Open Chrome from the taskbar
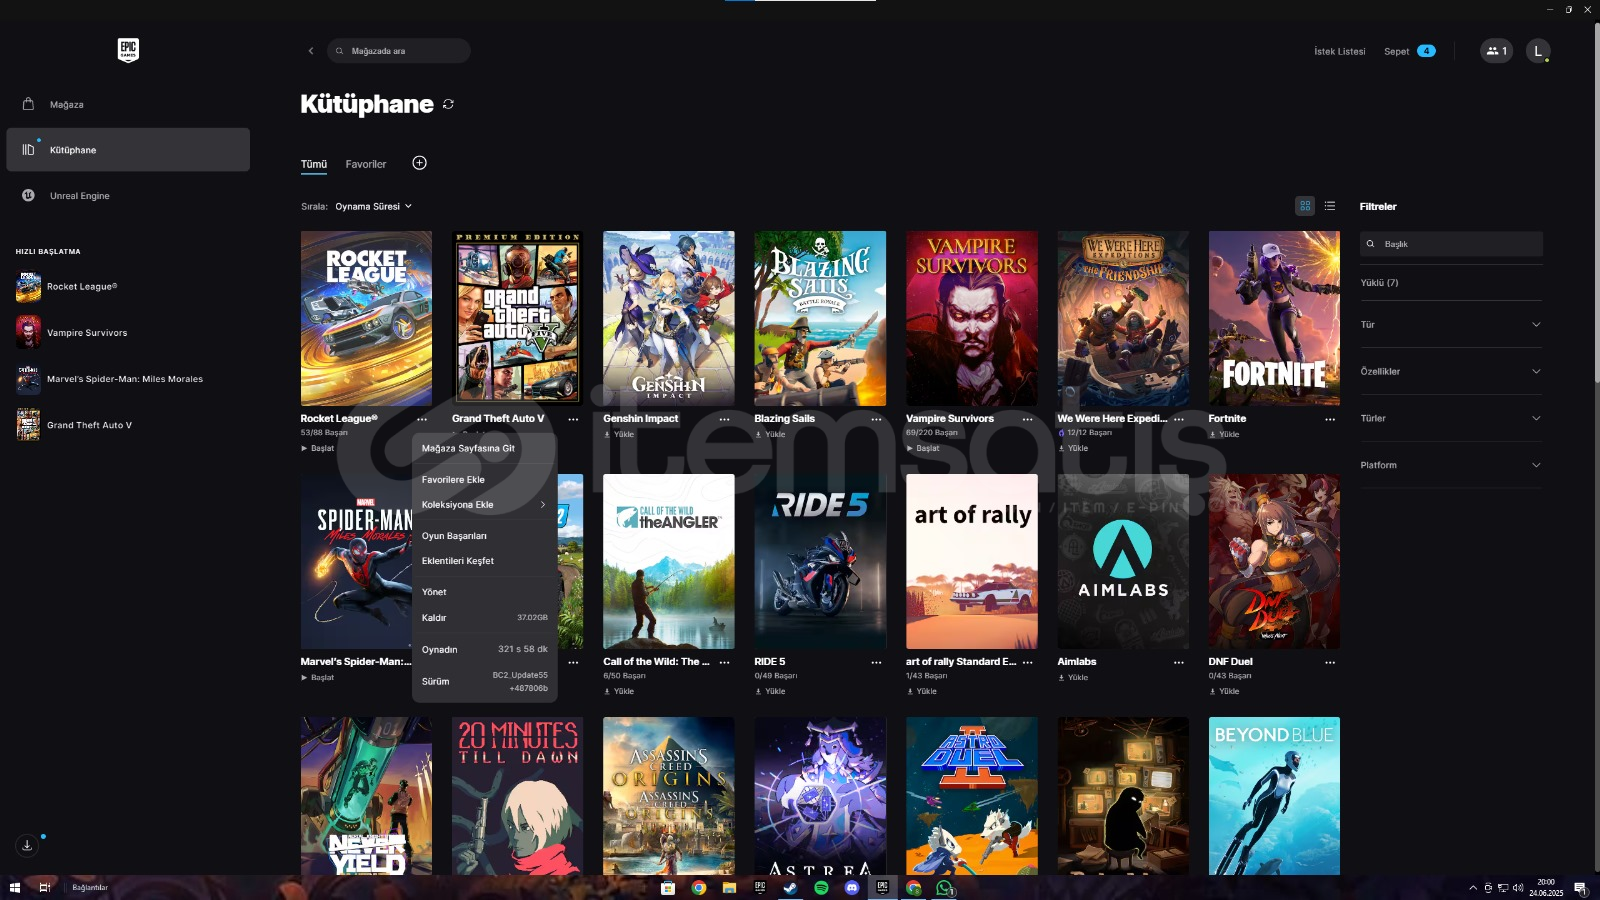The height and width of the screenshot is (900, 1600). pos(699,887)
